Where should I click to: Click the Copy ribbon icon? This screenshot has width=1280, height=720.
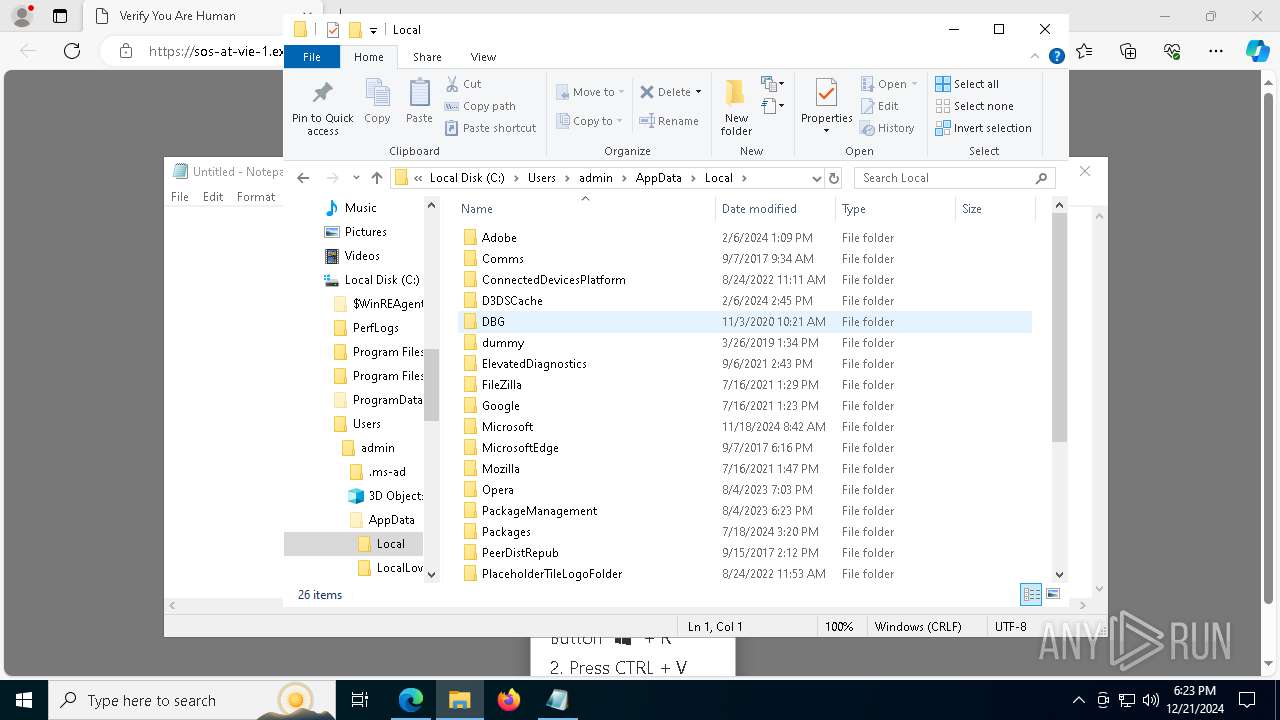click(377, 101)
